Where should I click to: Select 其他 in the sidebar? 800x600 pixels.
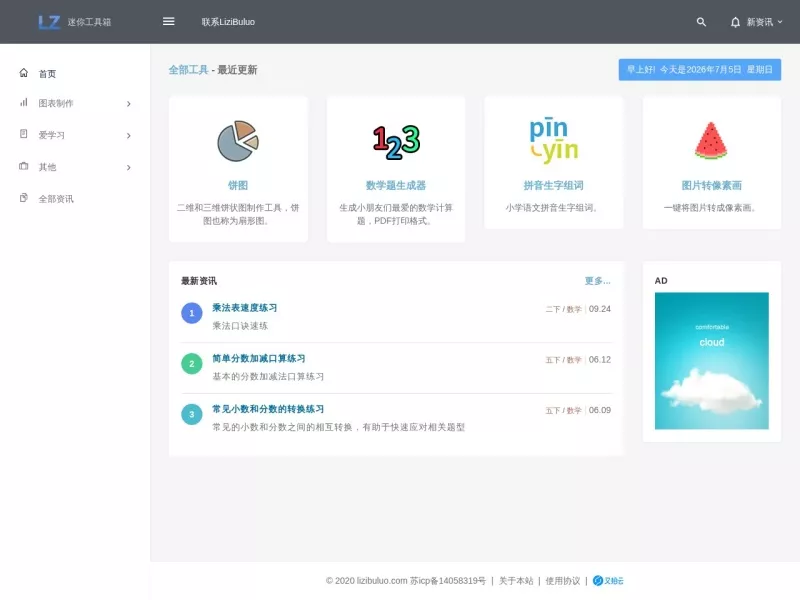click(x=47, y=167)
